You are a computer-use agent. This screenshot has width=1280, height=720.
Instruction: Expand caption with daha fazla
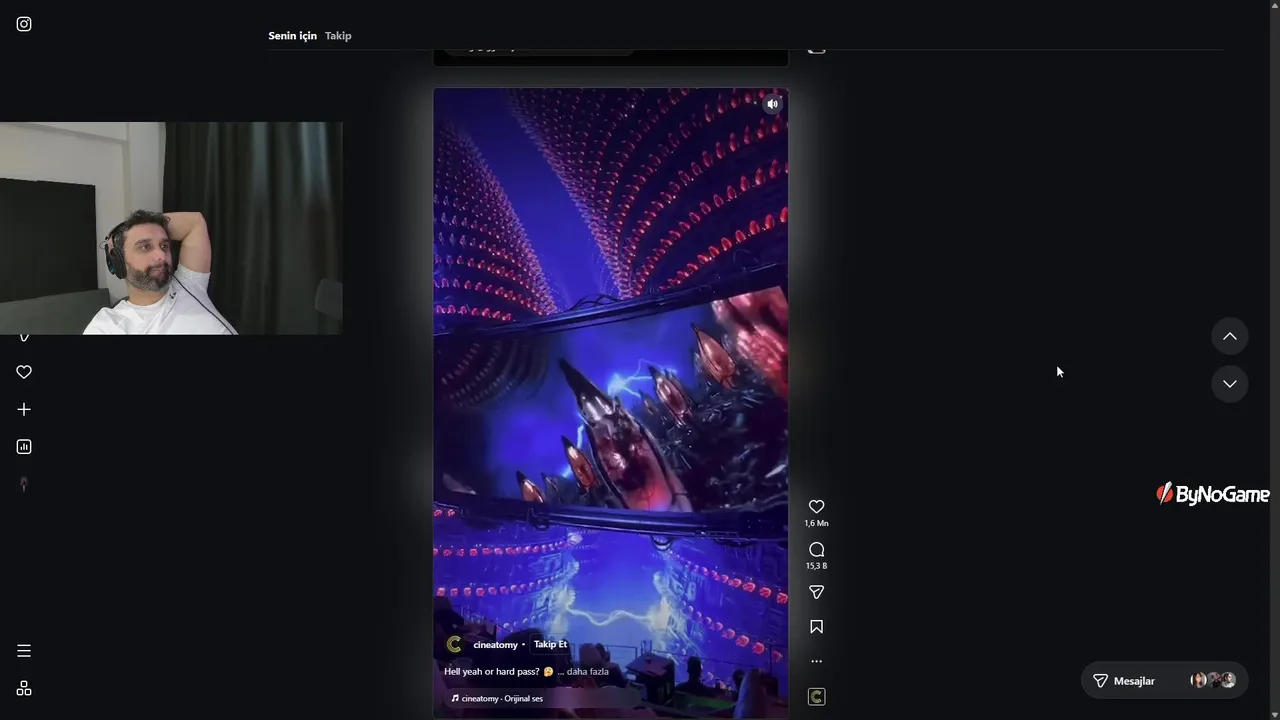tap(587, 672)
